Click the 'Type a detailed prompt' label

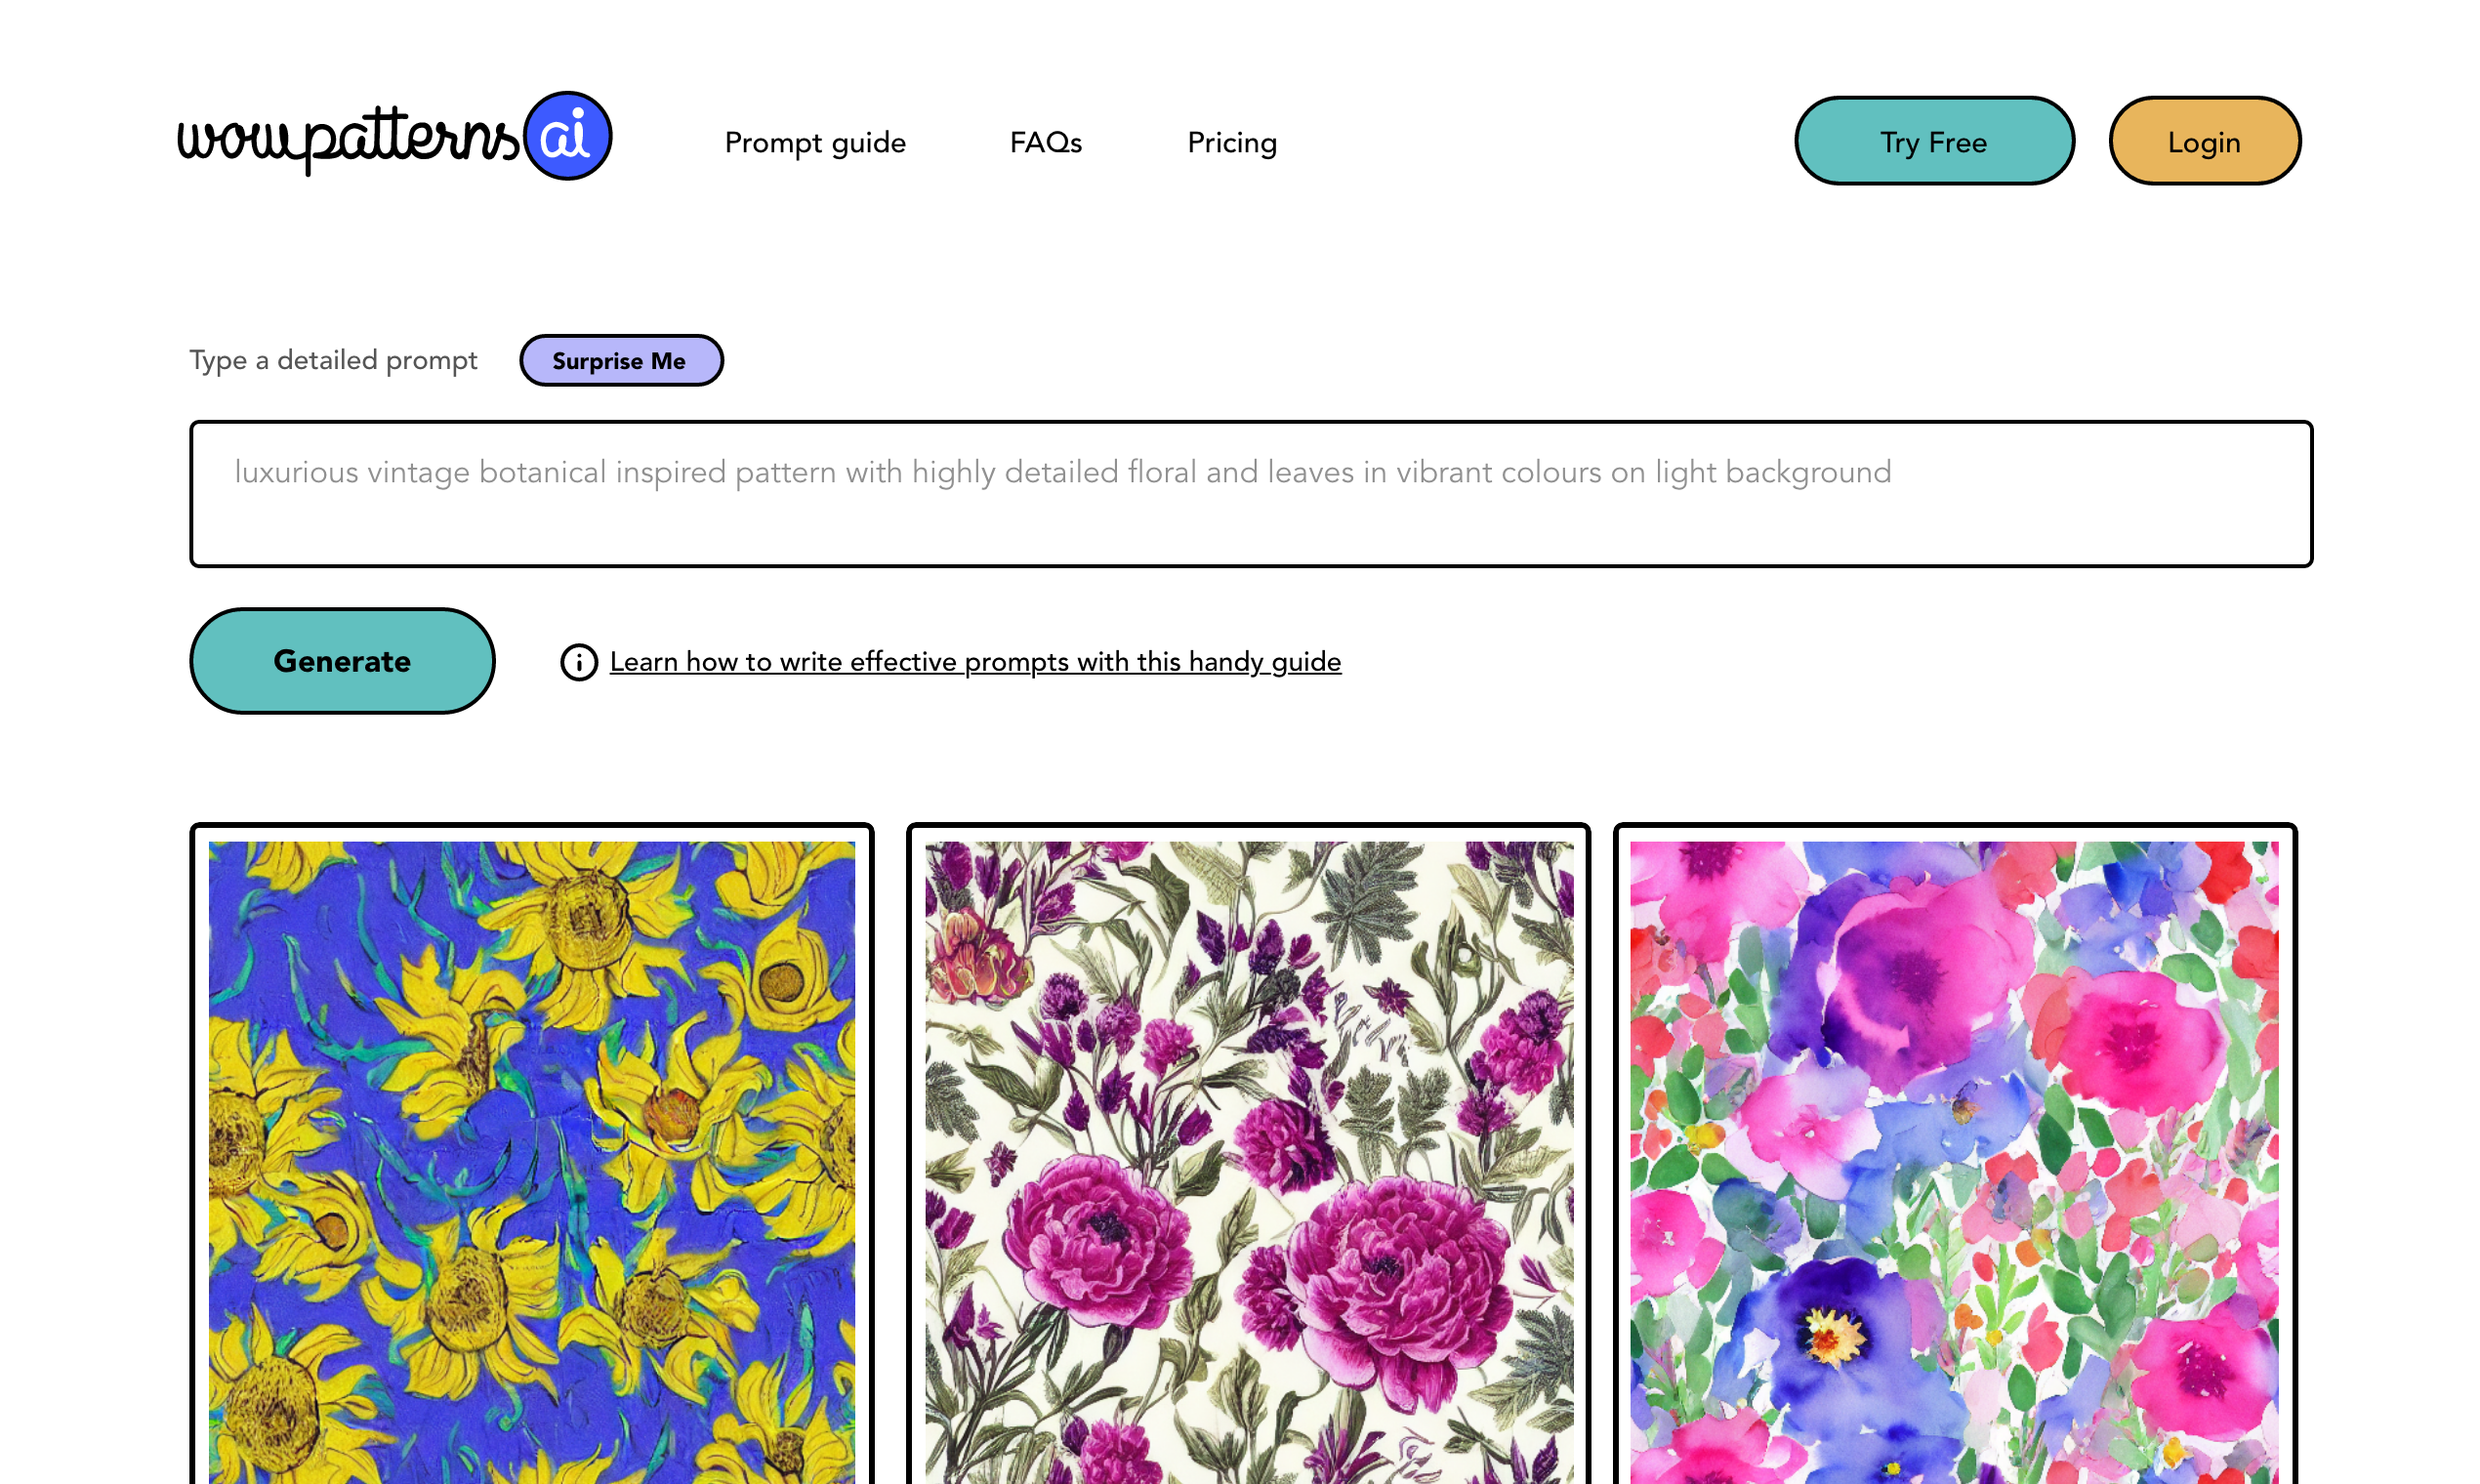tap(333, 360)
